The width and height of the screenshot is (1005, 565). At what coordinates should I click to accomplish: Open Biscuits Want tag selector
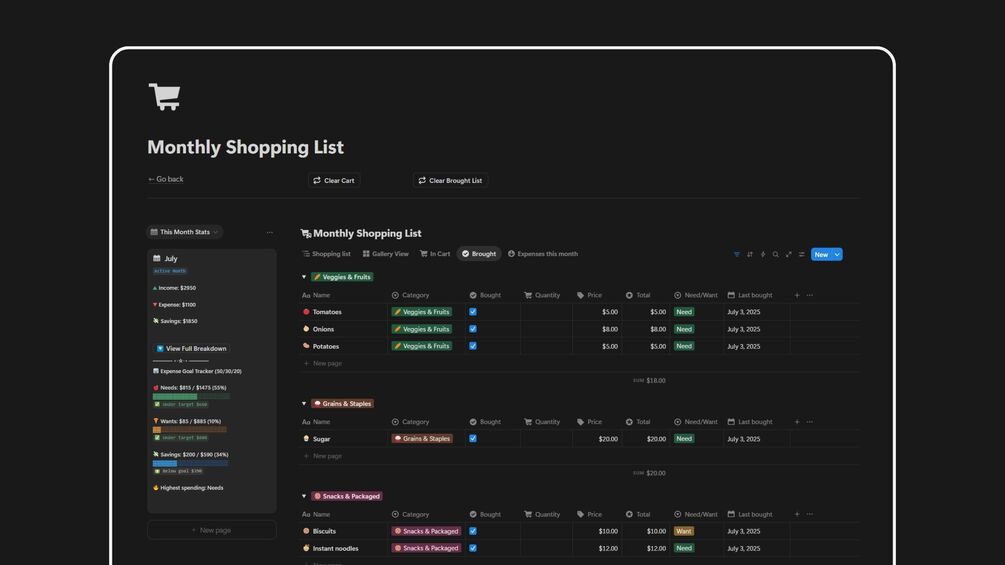tap(684, 531)
